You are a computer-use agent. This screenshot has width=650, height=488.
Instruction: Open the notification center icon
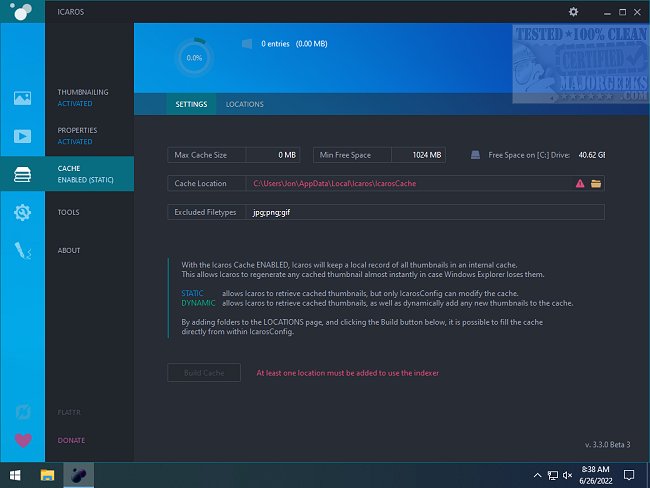click(x=629, y=475)
